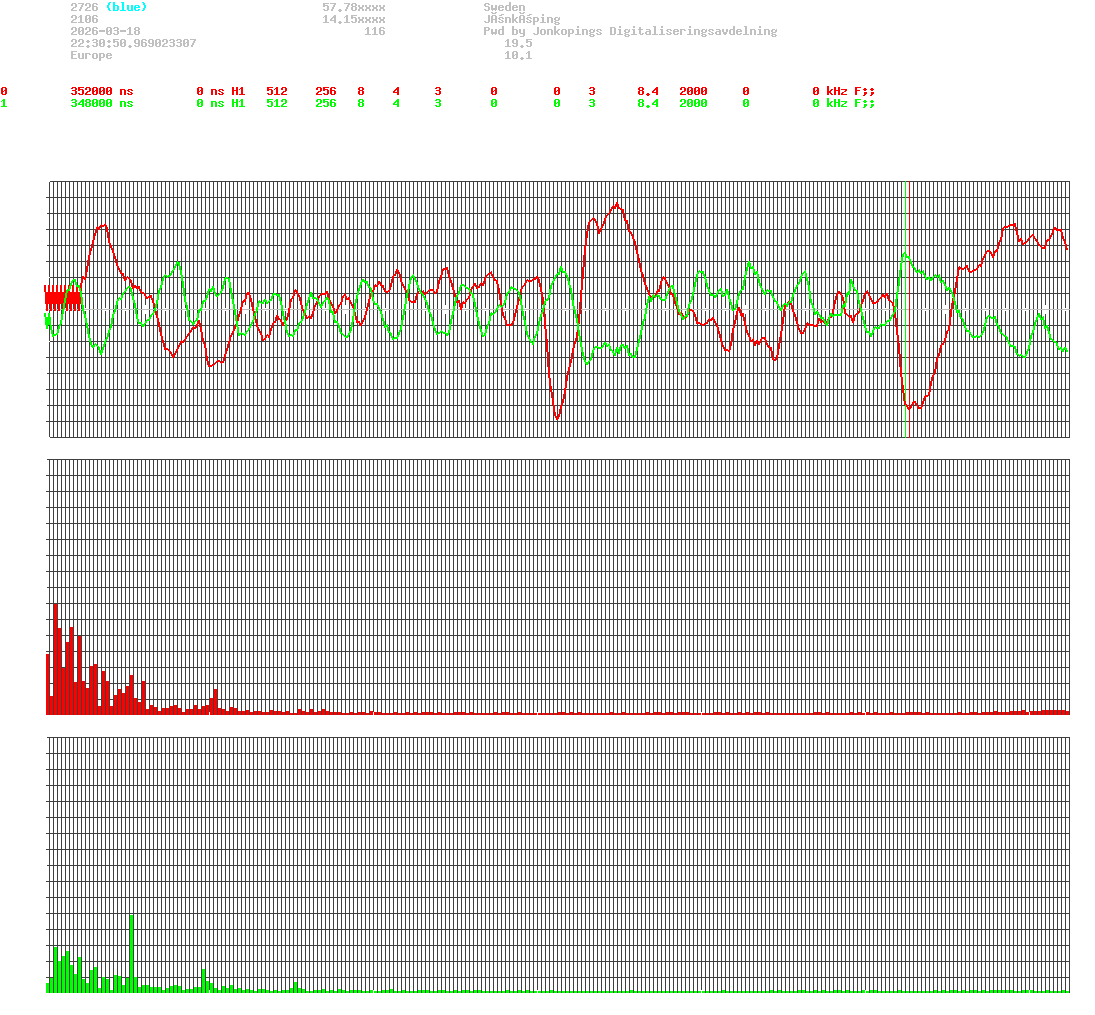
Task: Click the H1 amplifier entry for channel 0
Action: pos(239,90)
